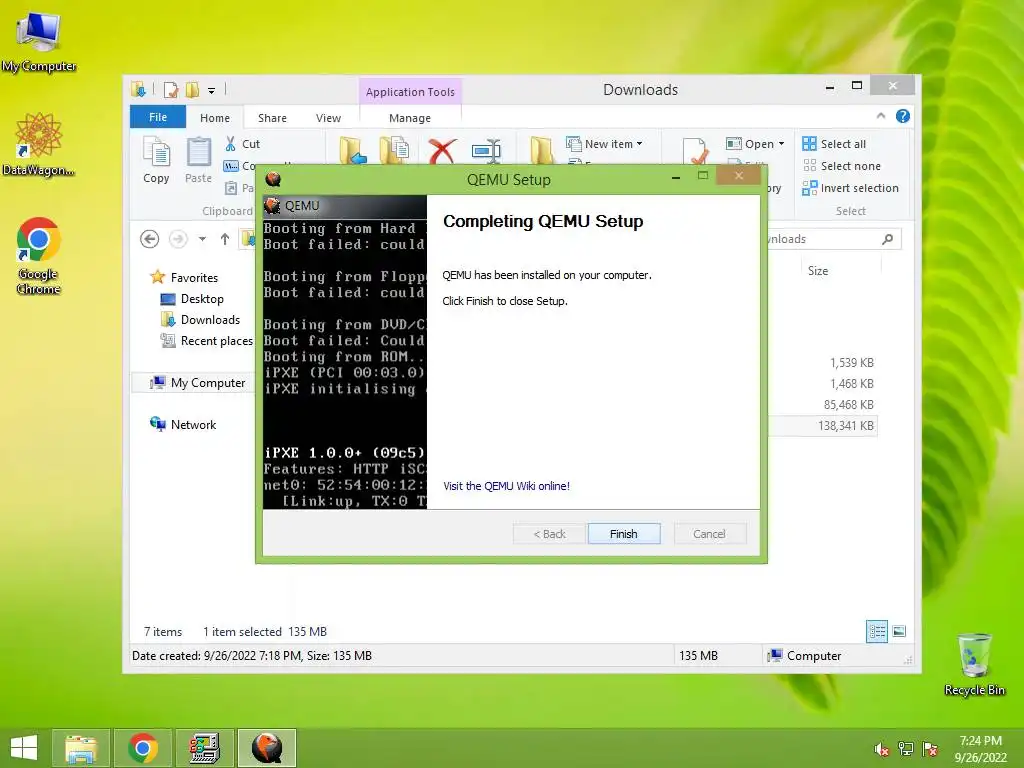Click the Copy to folder icon
1024x768 pixels.
(x=394, y=151)
